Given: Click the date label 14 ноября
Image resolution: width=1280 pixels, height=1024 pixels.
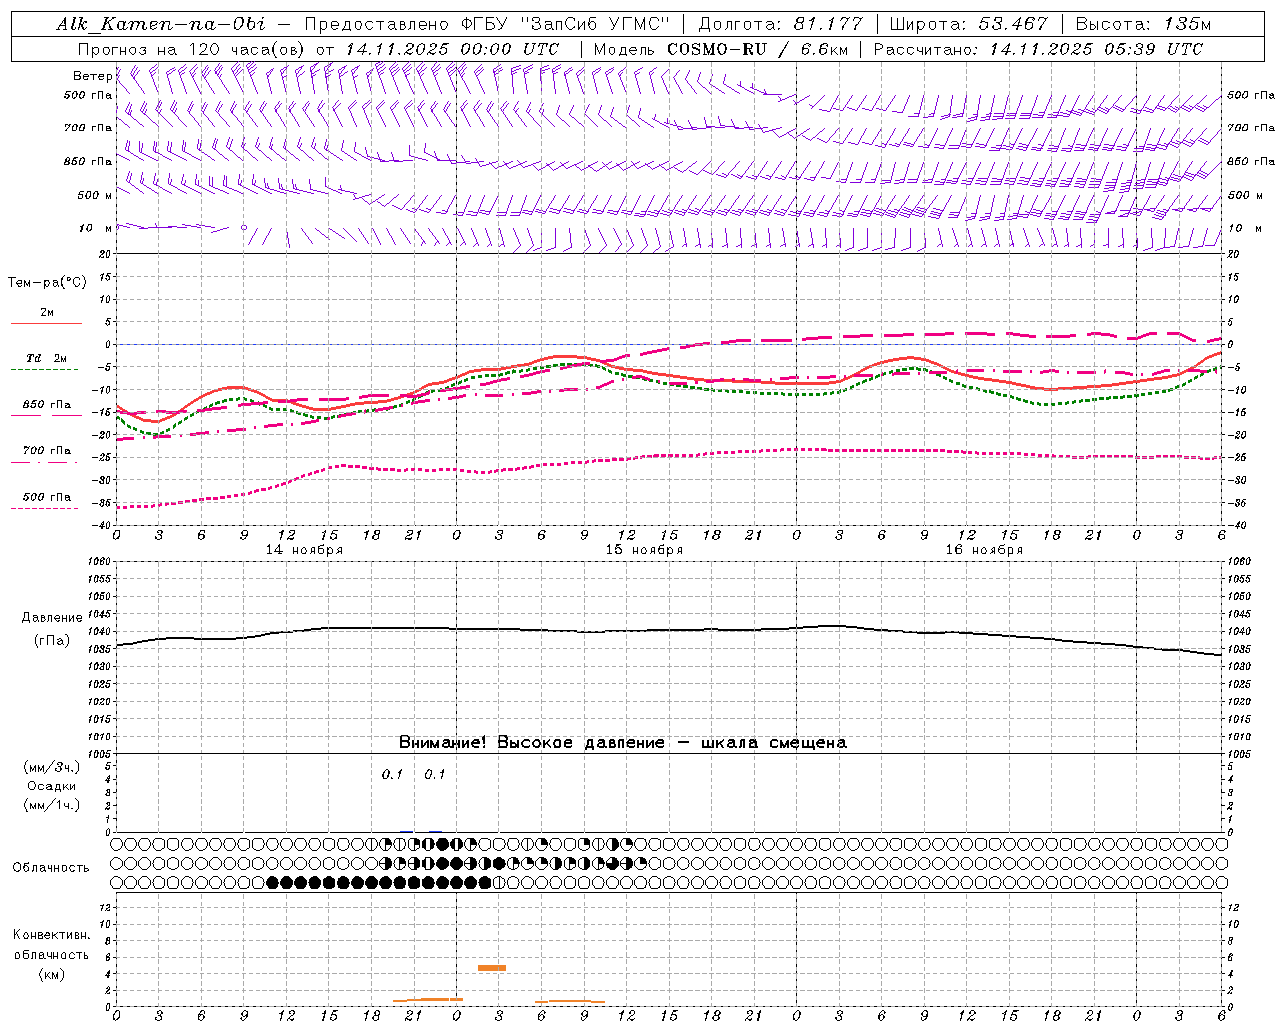Looking at the screenshot, I should coord(304,549).
